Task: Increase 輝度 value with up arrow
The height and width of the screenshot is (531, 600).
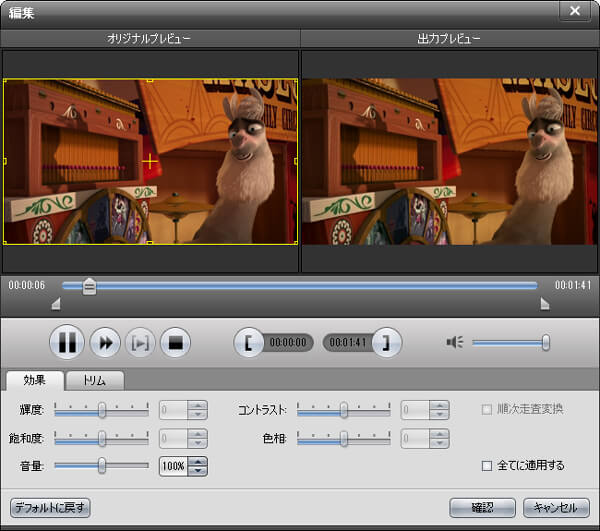Action: (197, 406)
